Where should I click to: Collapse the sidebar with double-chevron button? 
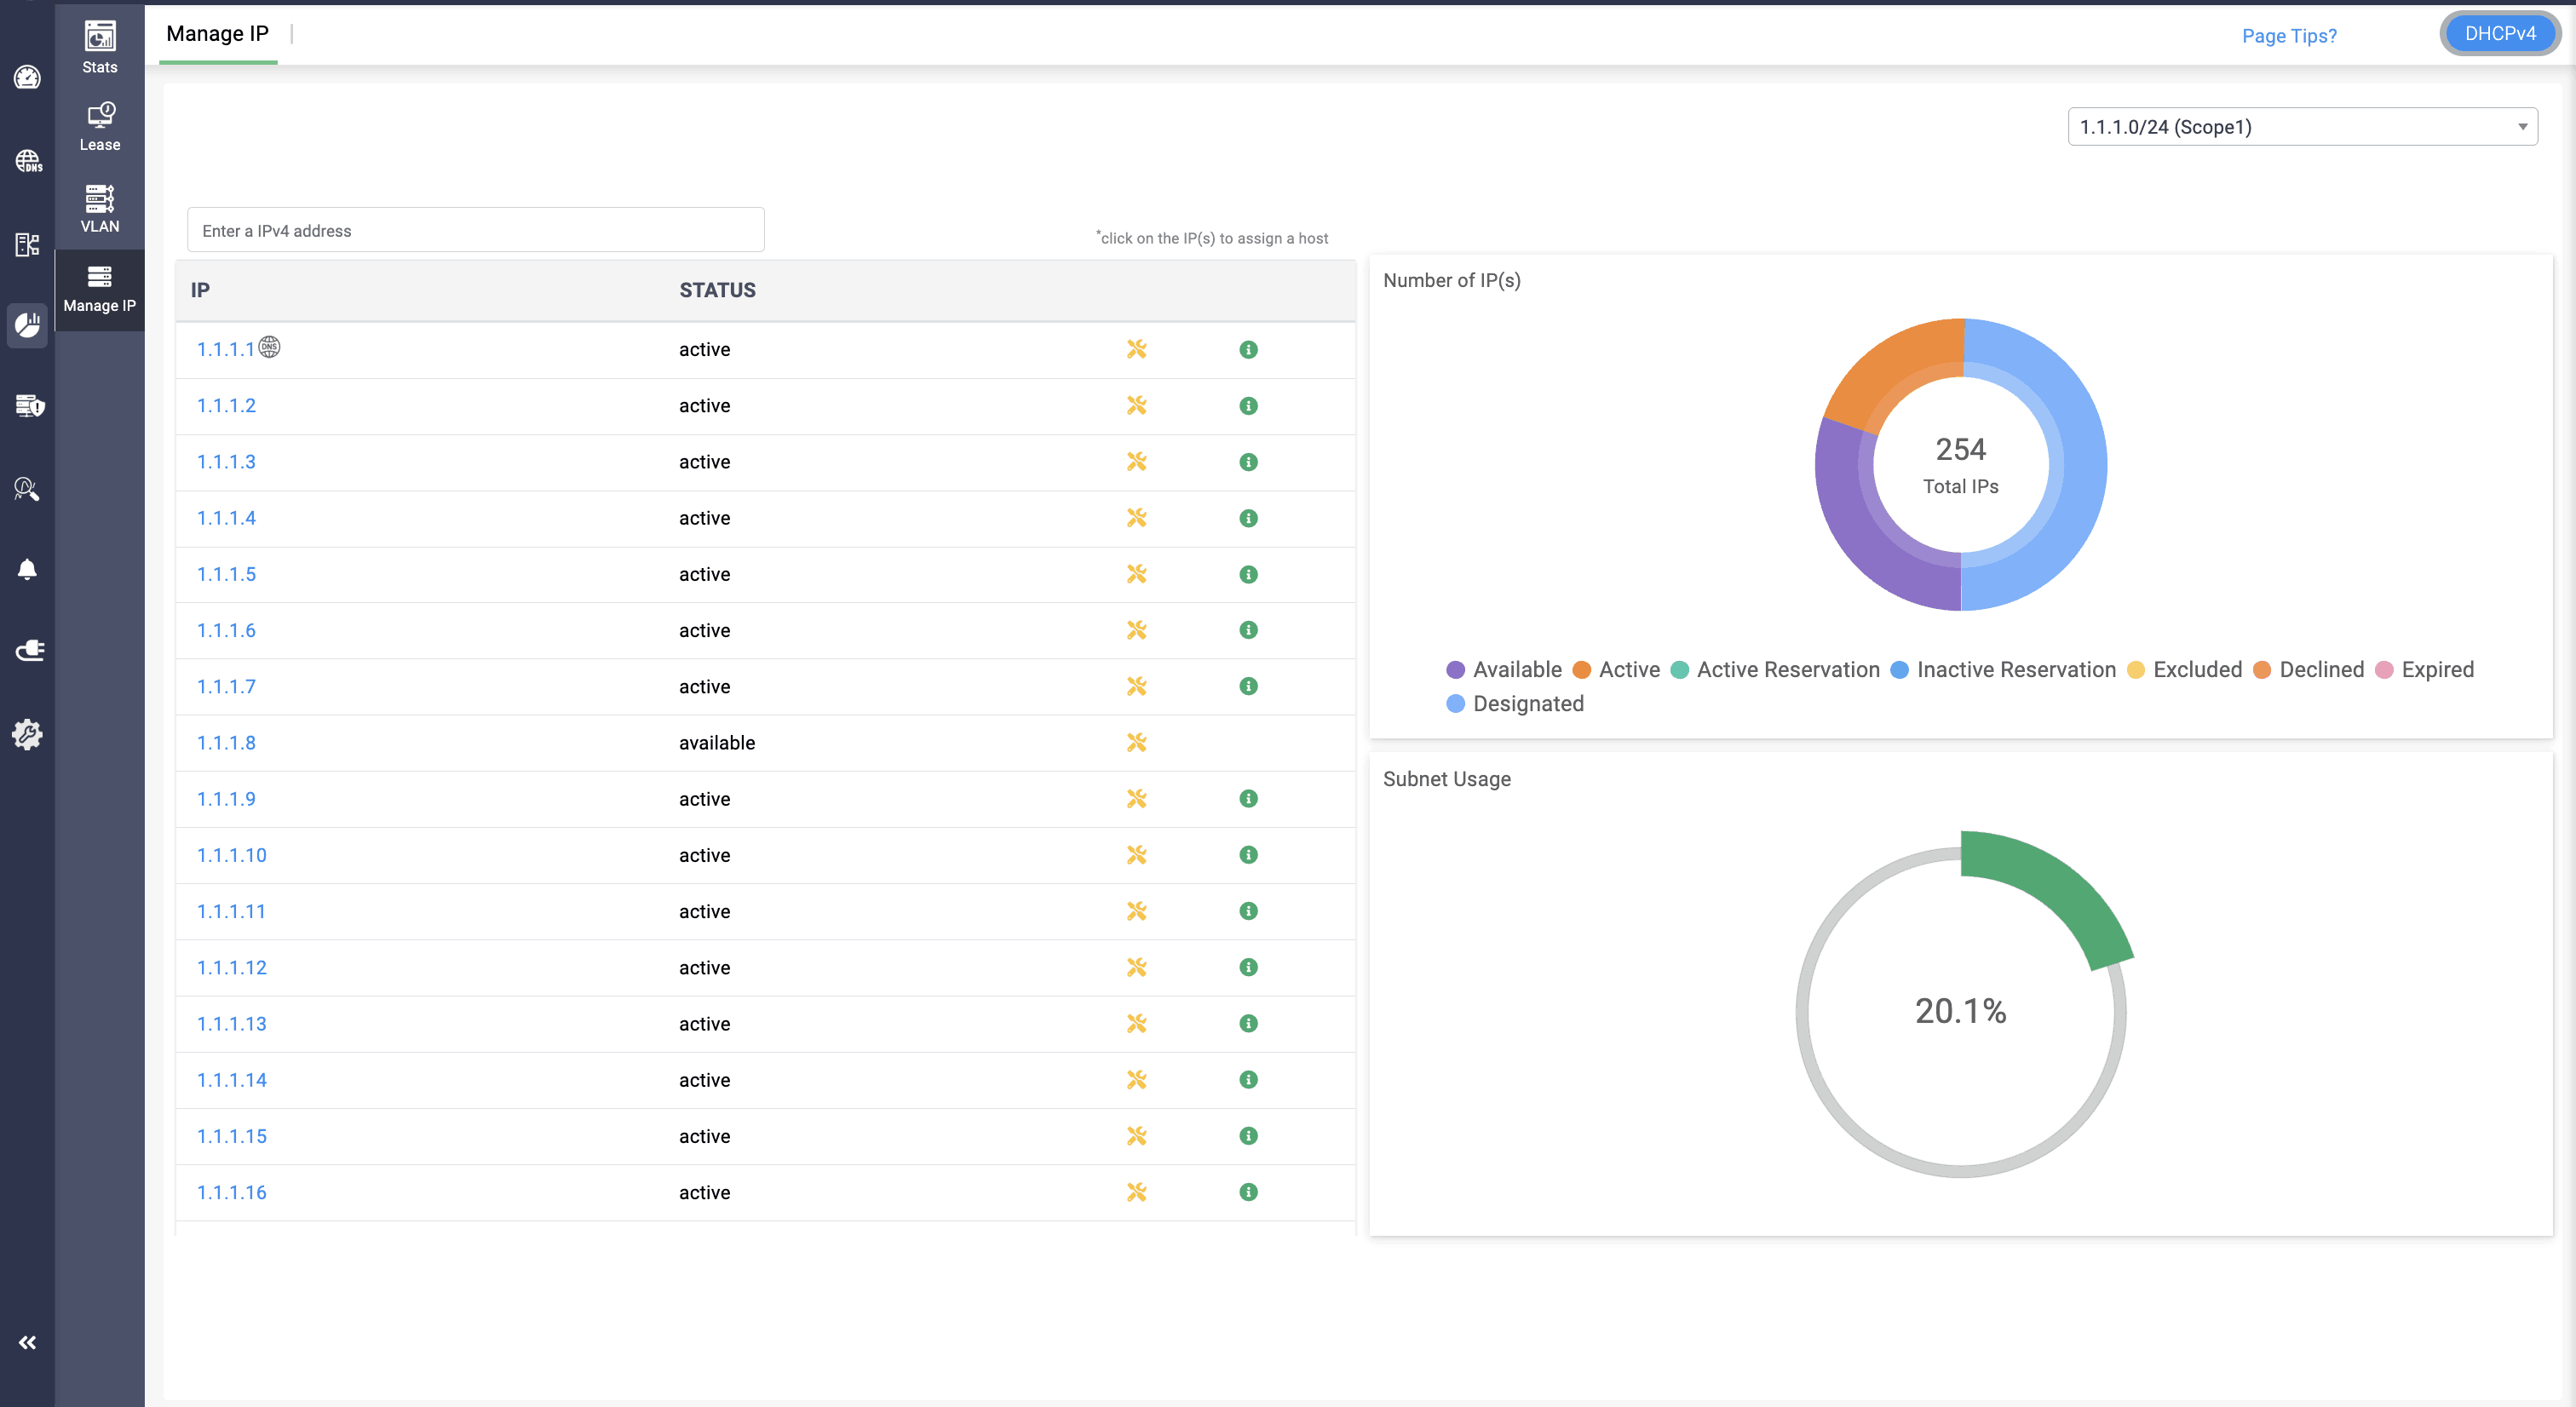point(27,1342)
